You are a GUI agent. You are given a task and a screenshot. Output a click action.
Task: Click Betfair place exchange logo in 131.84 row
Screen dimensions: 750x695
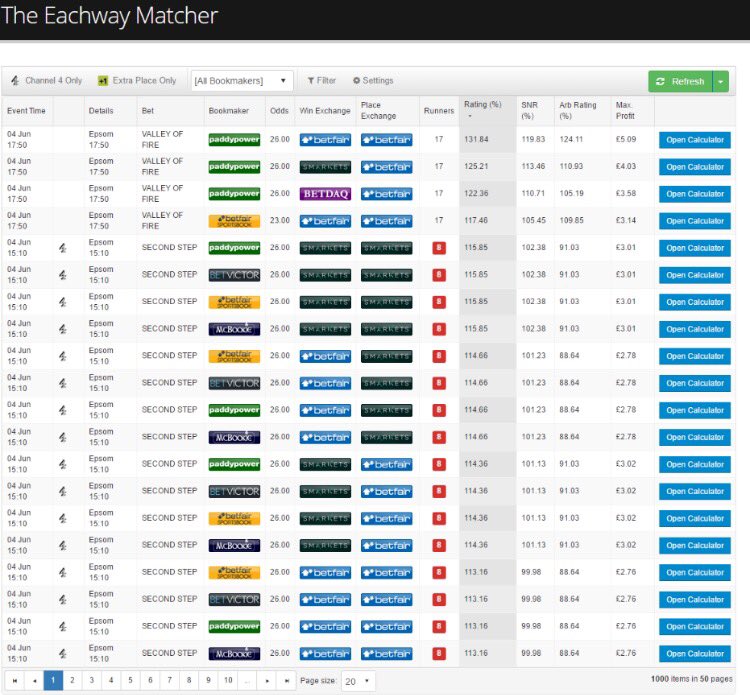pos(386,140)
